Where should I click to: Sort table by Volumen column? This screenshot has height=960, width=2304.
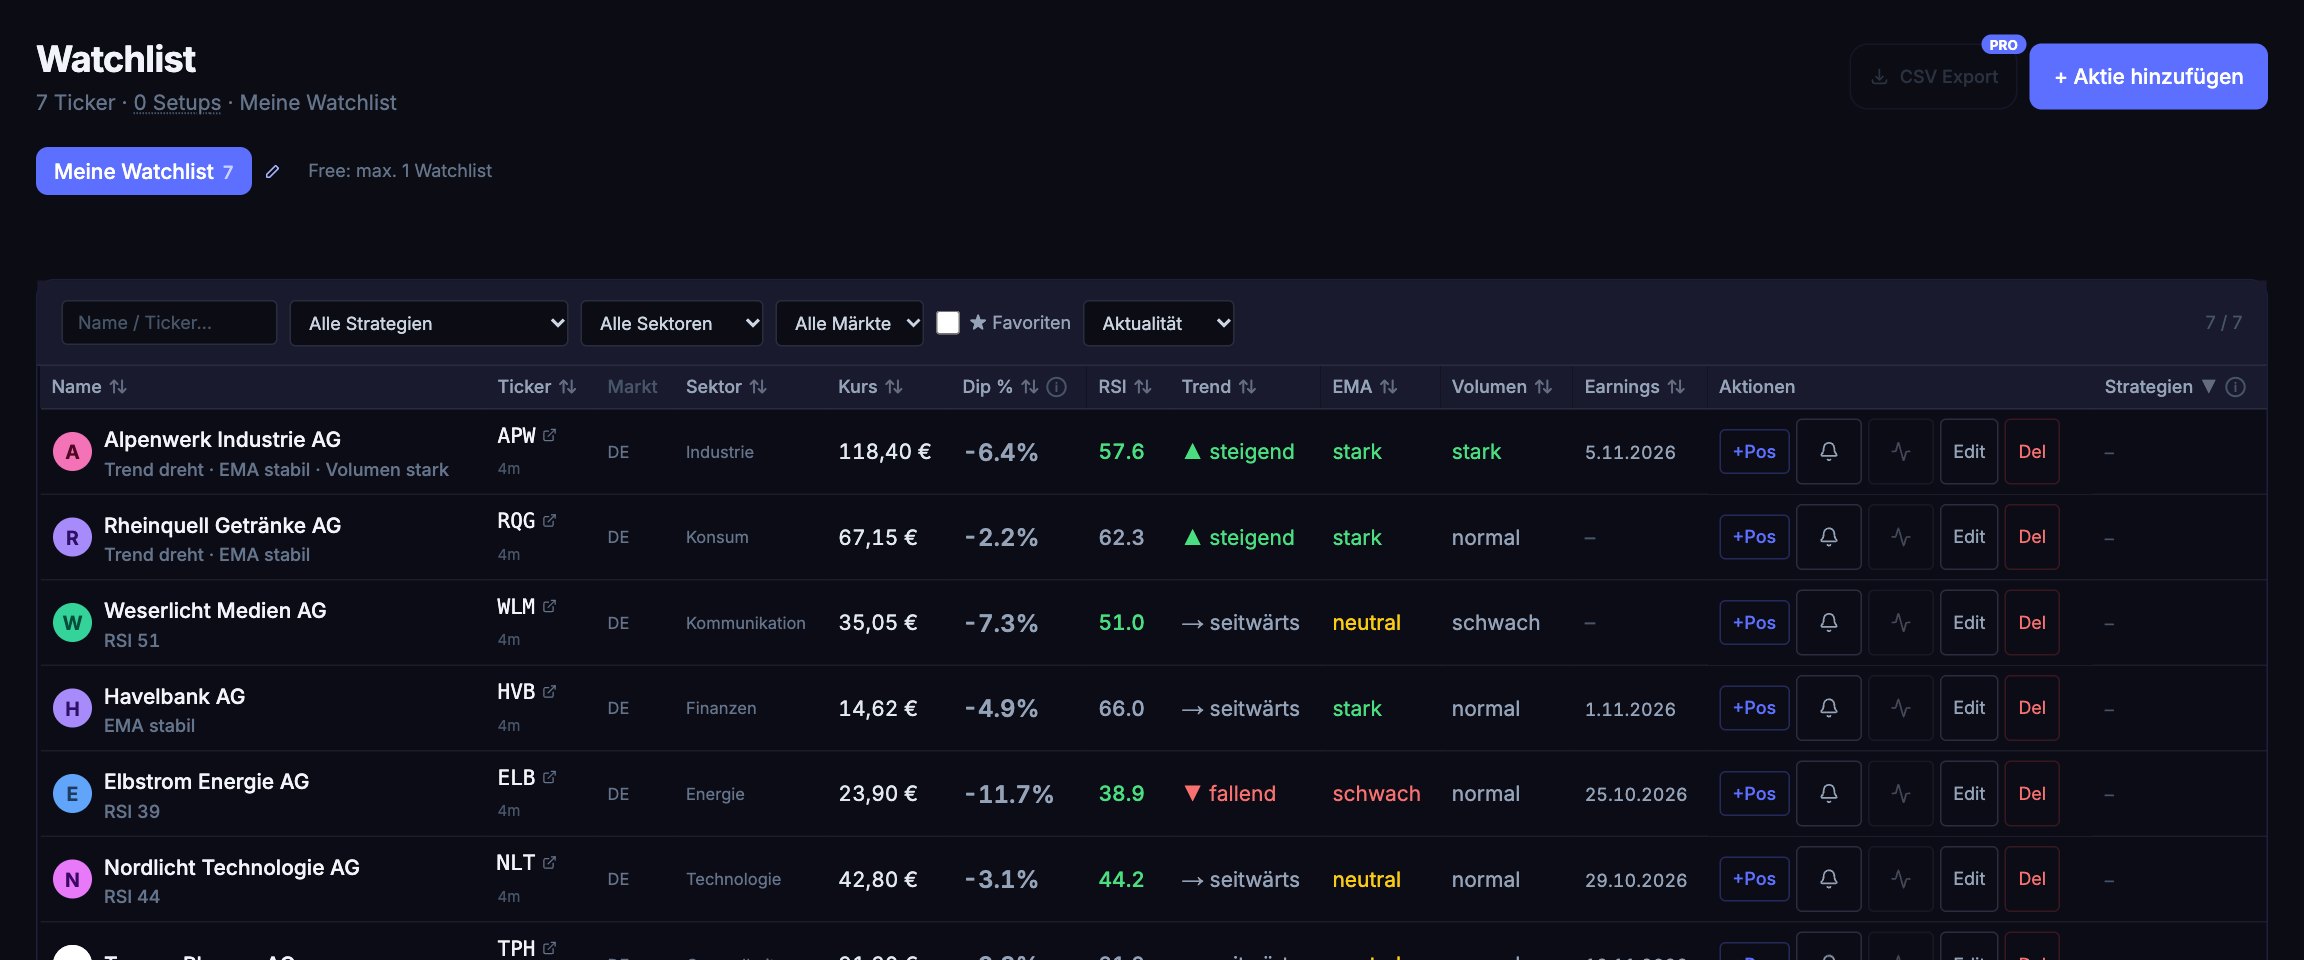coord(1501,387)
